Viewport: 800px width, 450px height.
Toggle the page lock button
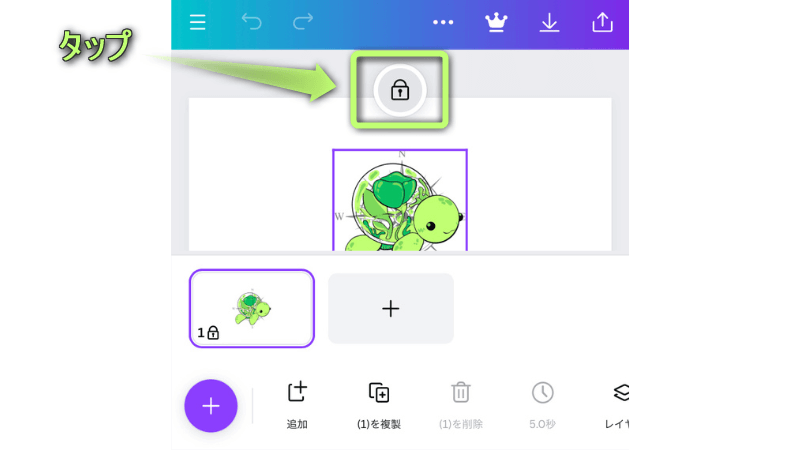400,91
